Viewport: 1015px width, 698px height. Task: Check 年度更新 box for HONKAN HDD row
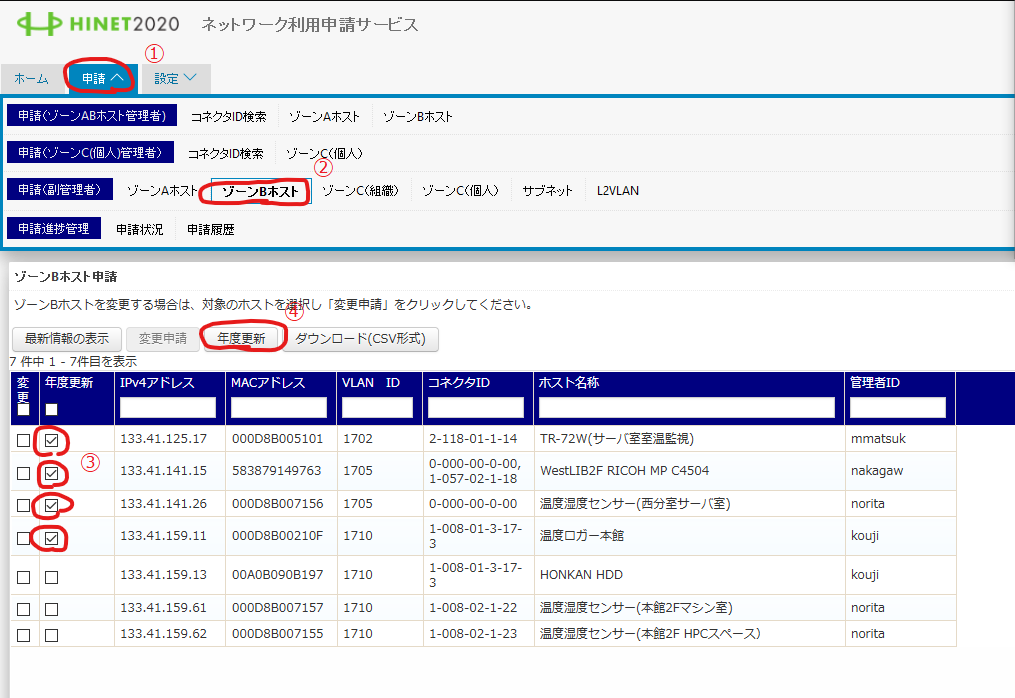(51, 577)
